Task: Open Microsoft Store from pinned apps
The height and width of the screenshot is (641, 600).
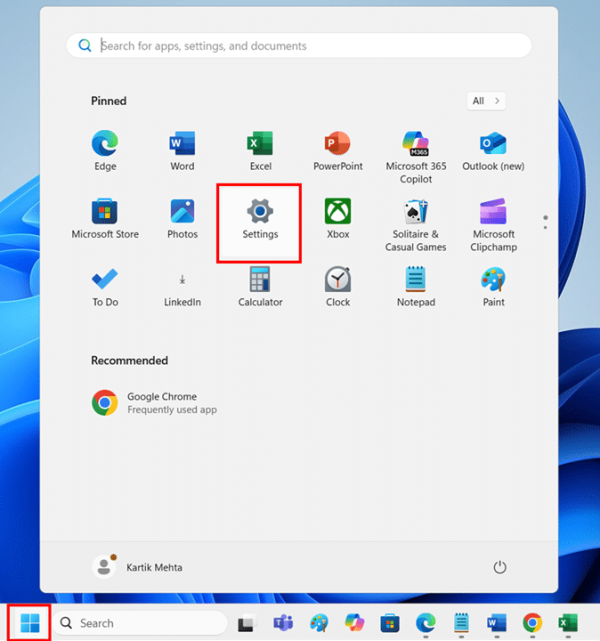Action: pos(105,219)
